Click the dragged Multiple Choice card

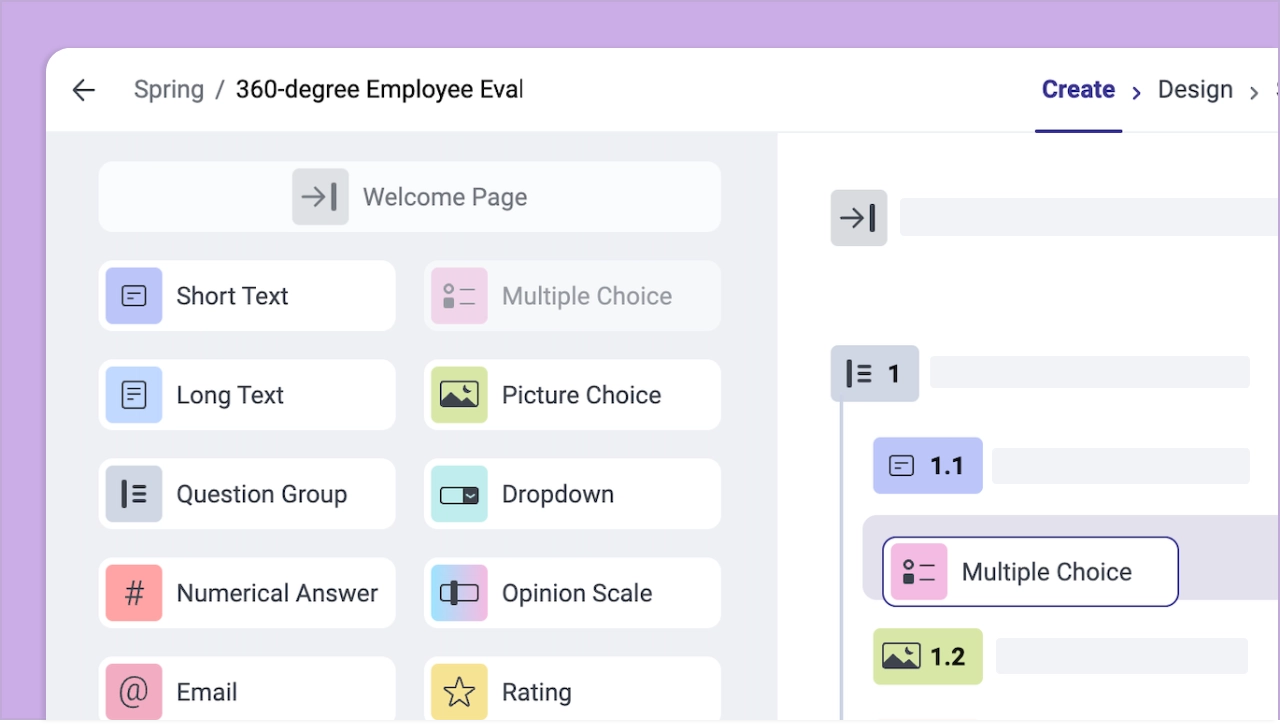coord(1030,572)
